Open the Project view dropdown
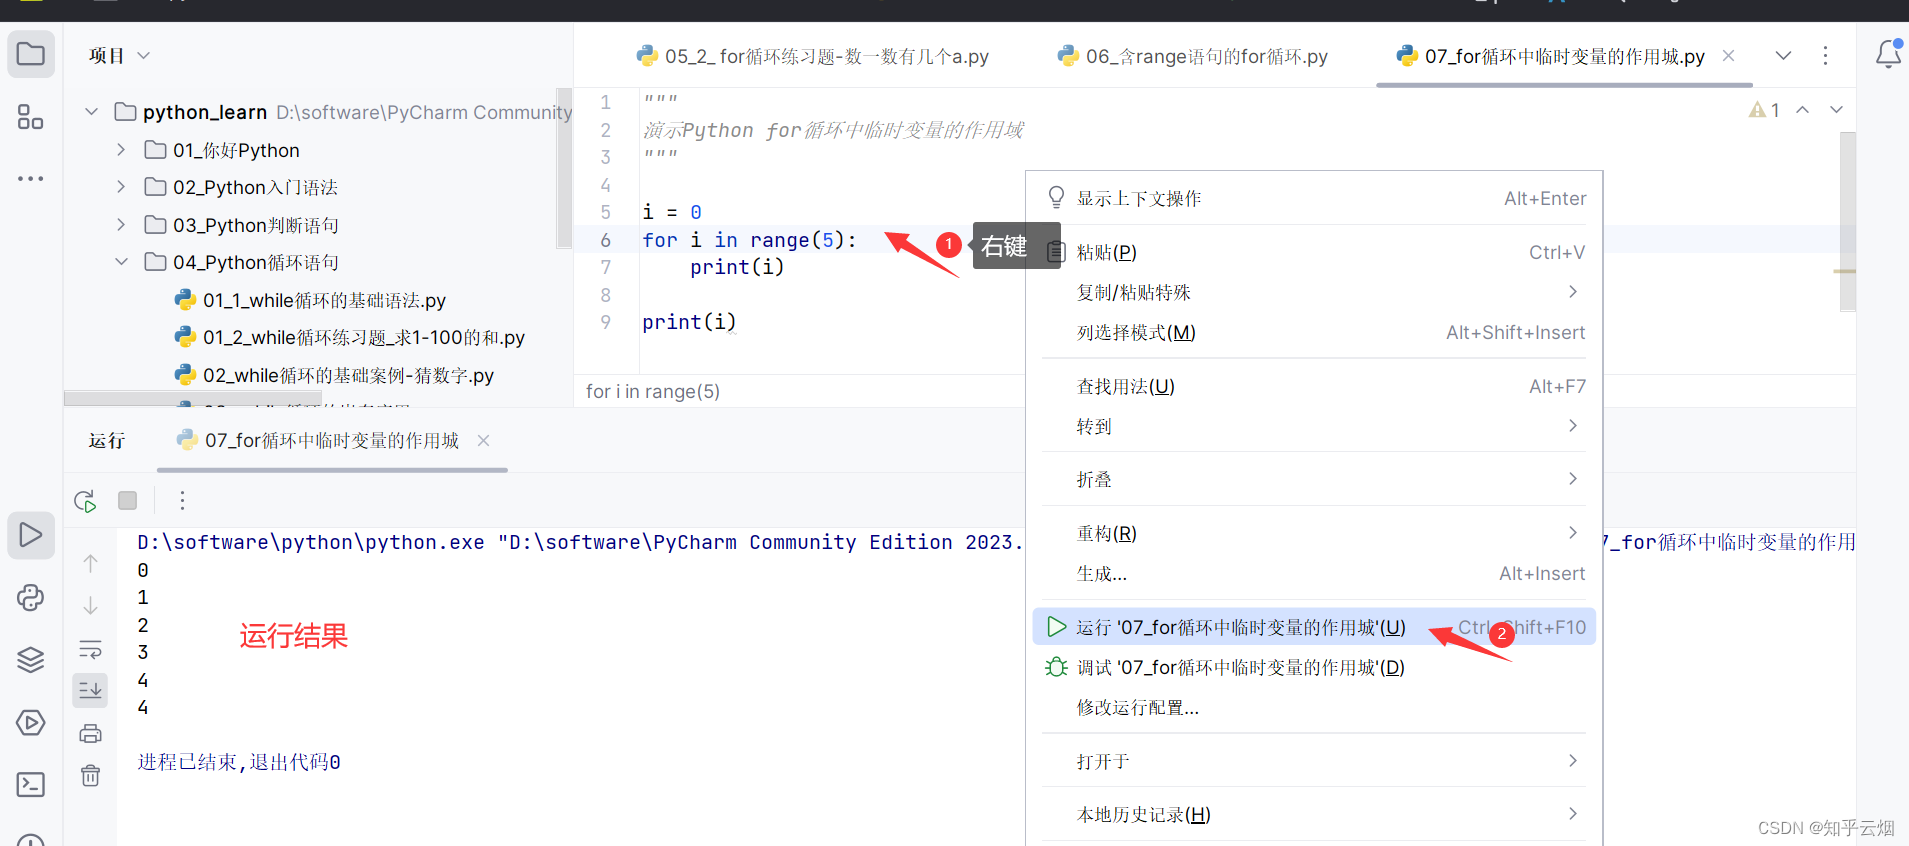1909x846 pixels. point(119,55)
